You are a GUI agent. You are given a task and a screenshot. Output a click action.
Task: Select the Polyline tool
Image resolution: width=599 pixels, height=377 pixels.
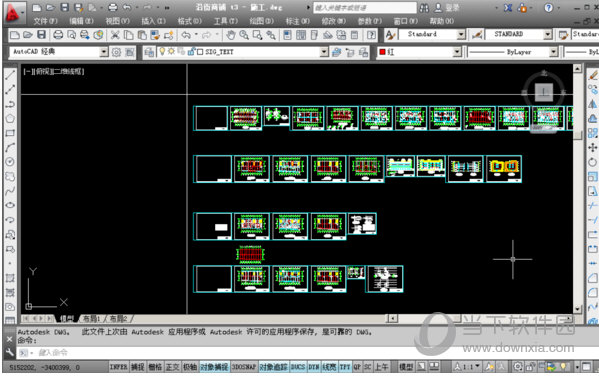(x=10, y=104)
